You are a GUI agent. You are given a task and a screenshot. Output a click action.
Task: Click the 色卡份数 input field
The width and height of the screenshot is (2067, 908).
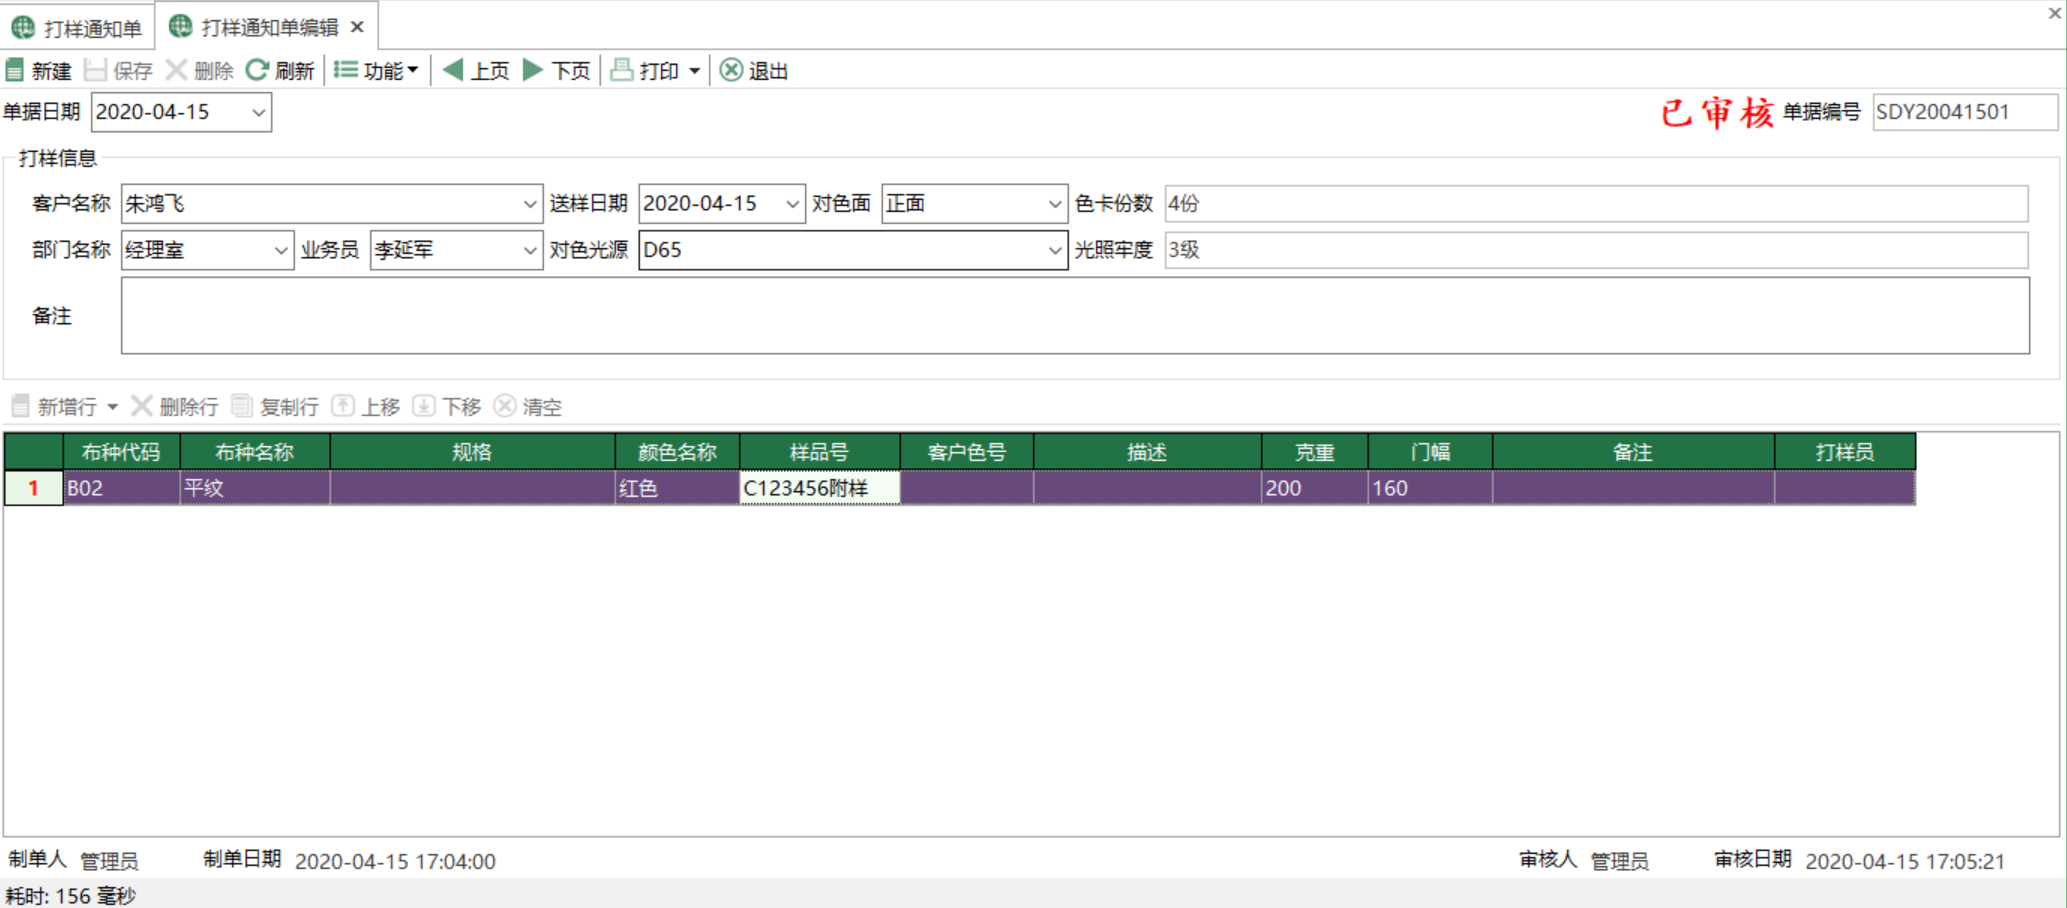pyautogui.click(x=1596, y=204)
